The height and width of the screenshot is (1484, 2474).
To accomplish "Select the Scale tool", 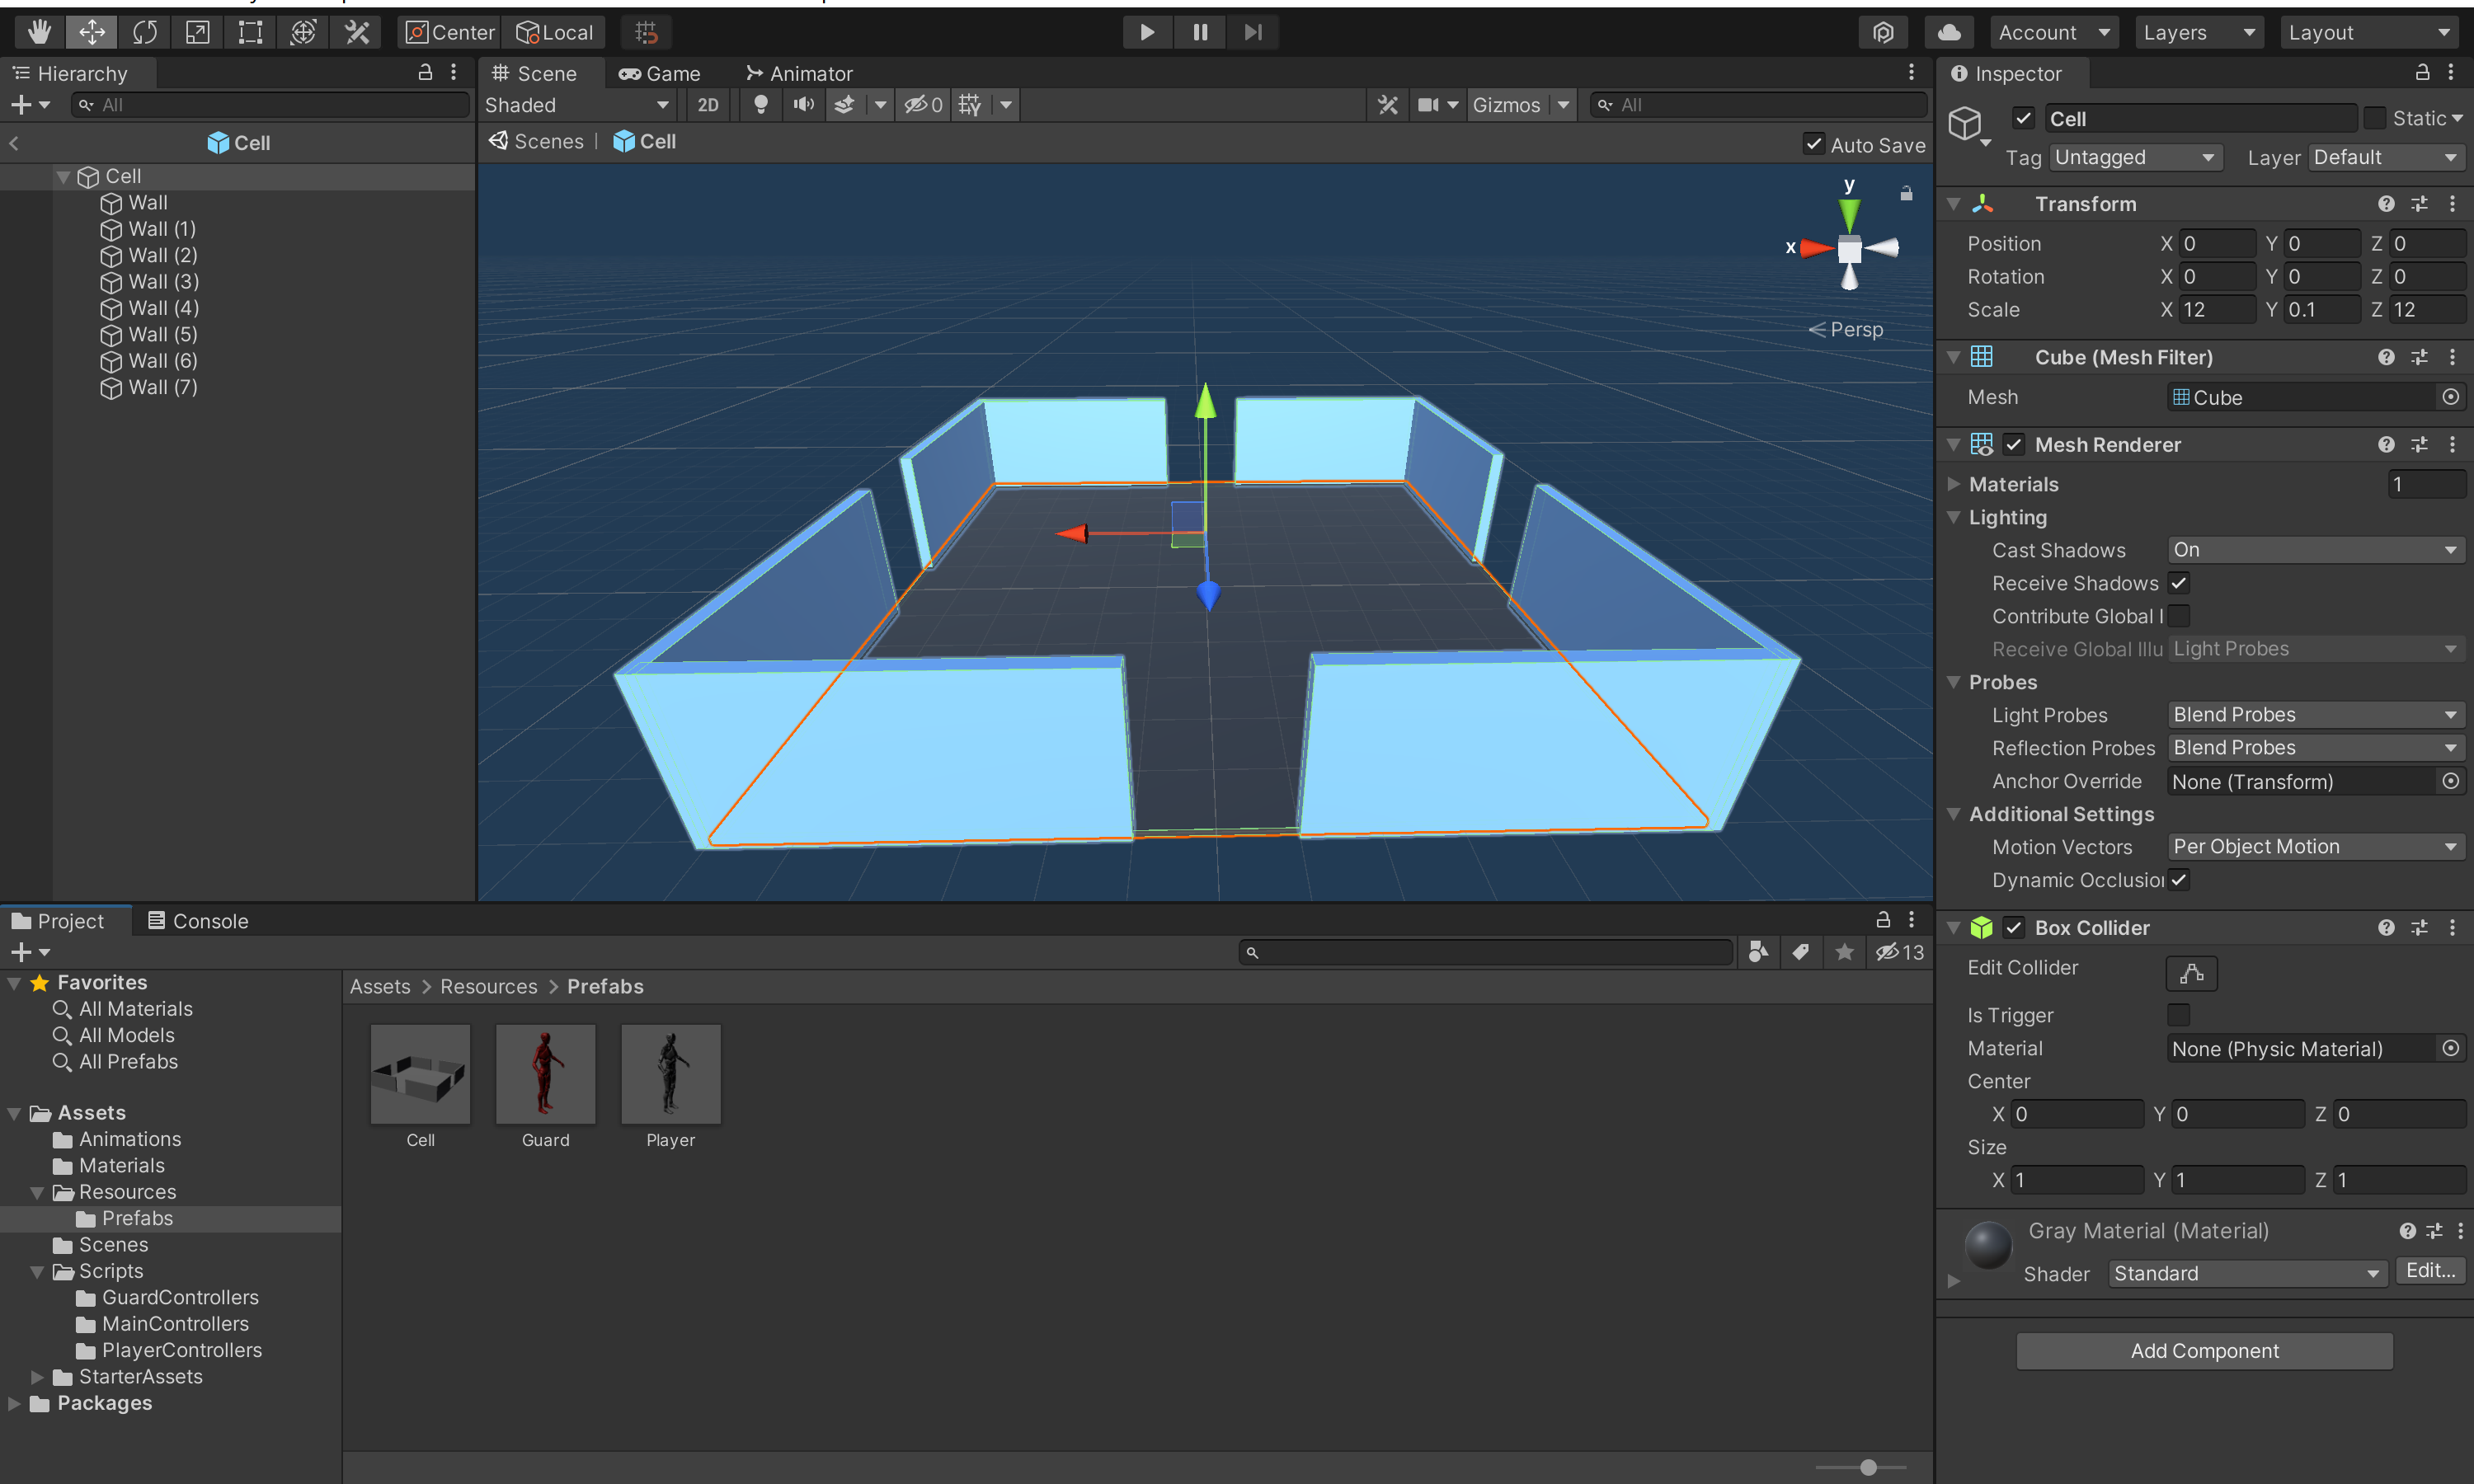I will [198, 32].
